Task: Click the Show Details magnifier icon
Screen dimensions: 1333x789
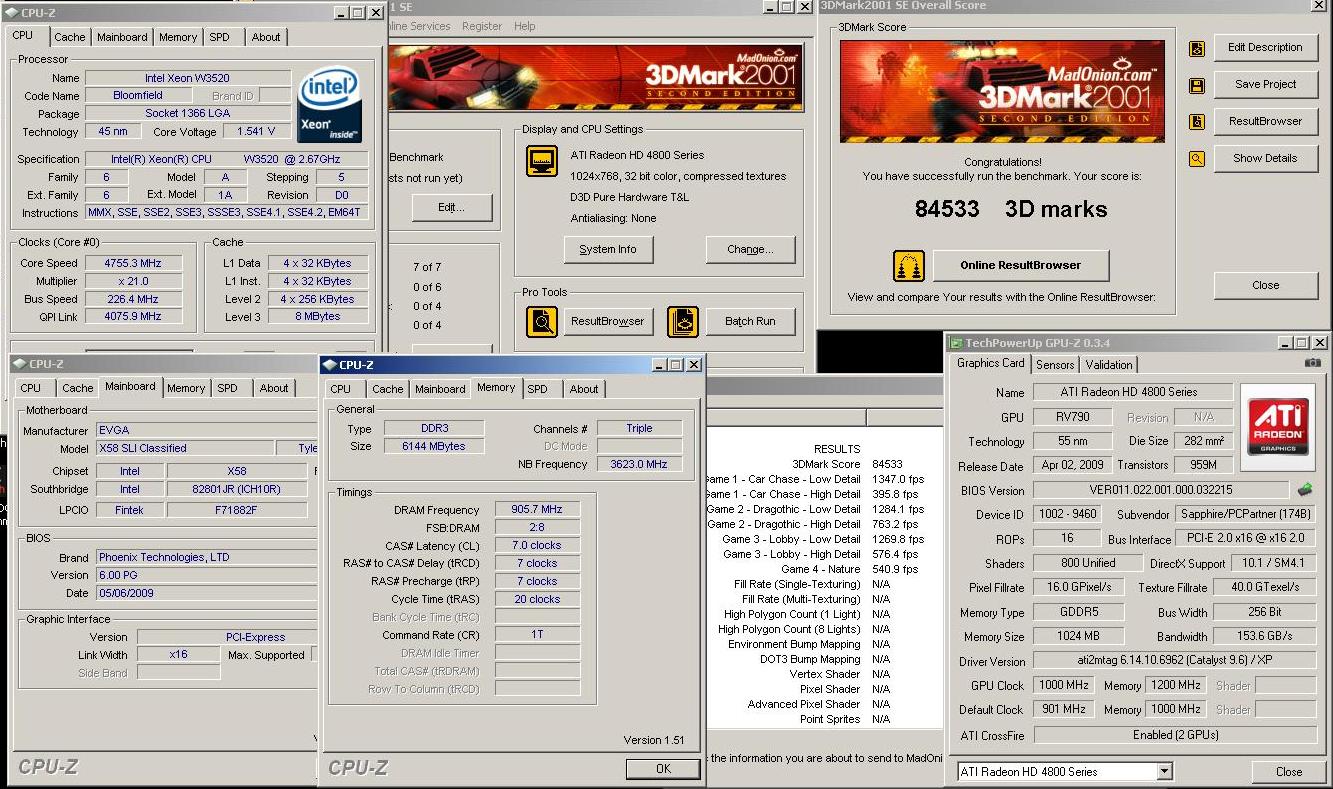Action: pyautogui.click(x=1197, y=158)
